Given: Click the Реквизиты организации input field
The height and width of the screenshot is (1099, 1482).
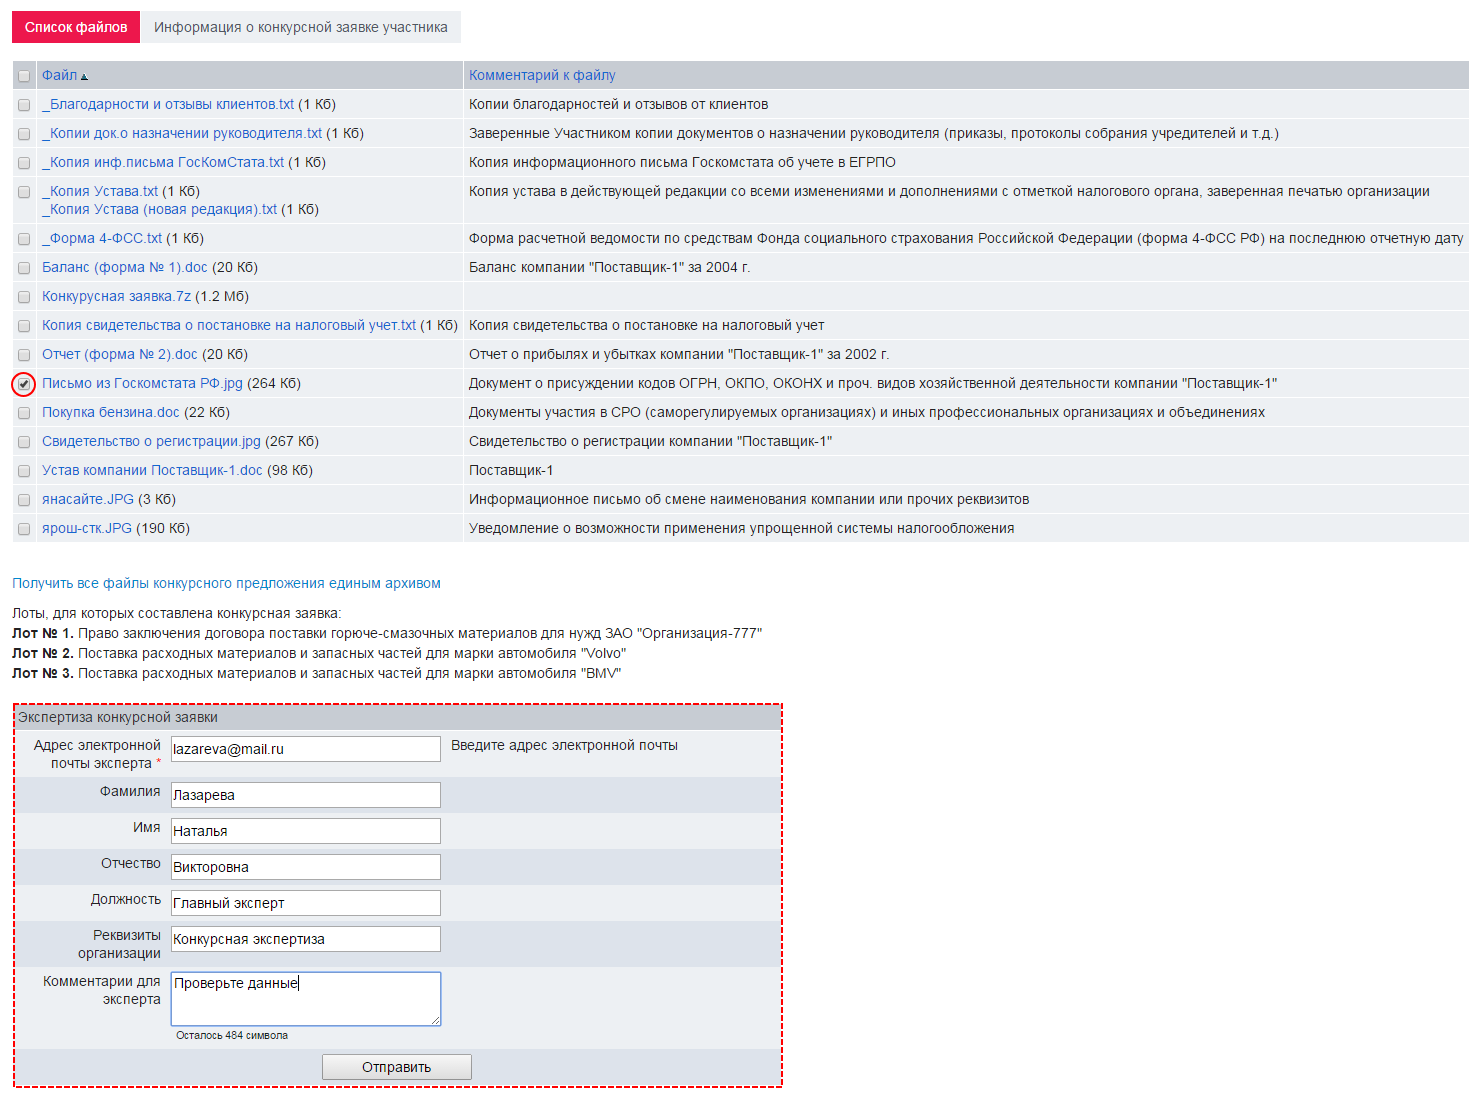Looking at the screenshot, I should tap(305, 939).
